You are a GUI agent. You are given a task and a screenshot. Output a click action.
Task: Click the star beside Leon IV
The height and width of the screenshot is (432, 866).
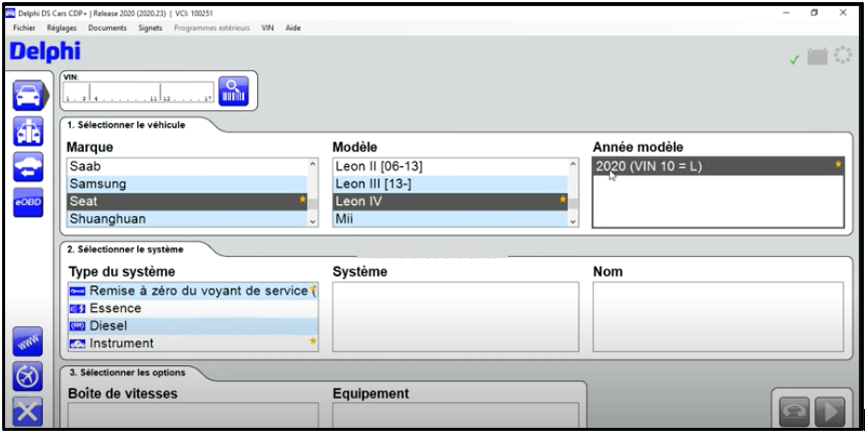tap(563, 199)
